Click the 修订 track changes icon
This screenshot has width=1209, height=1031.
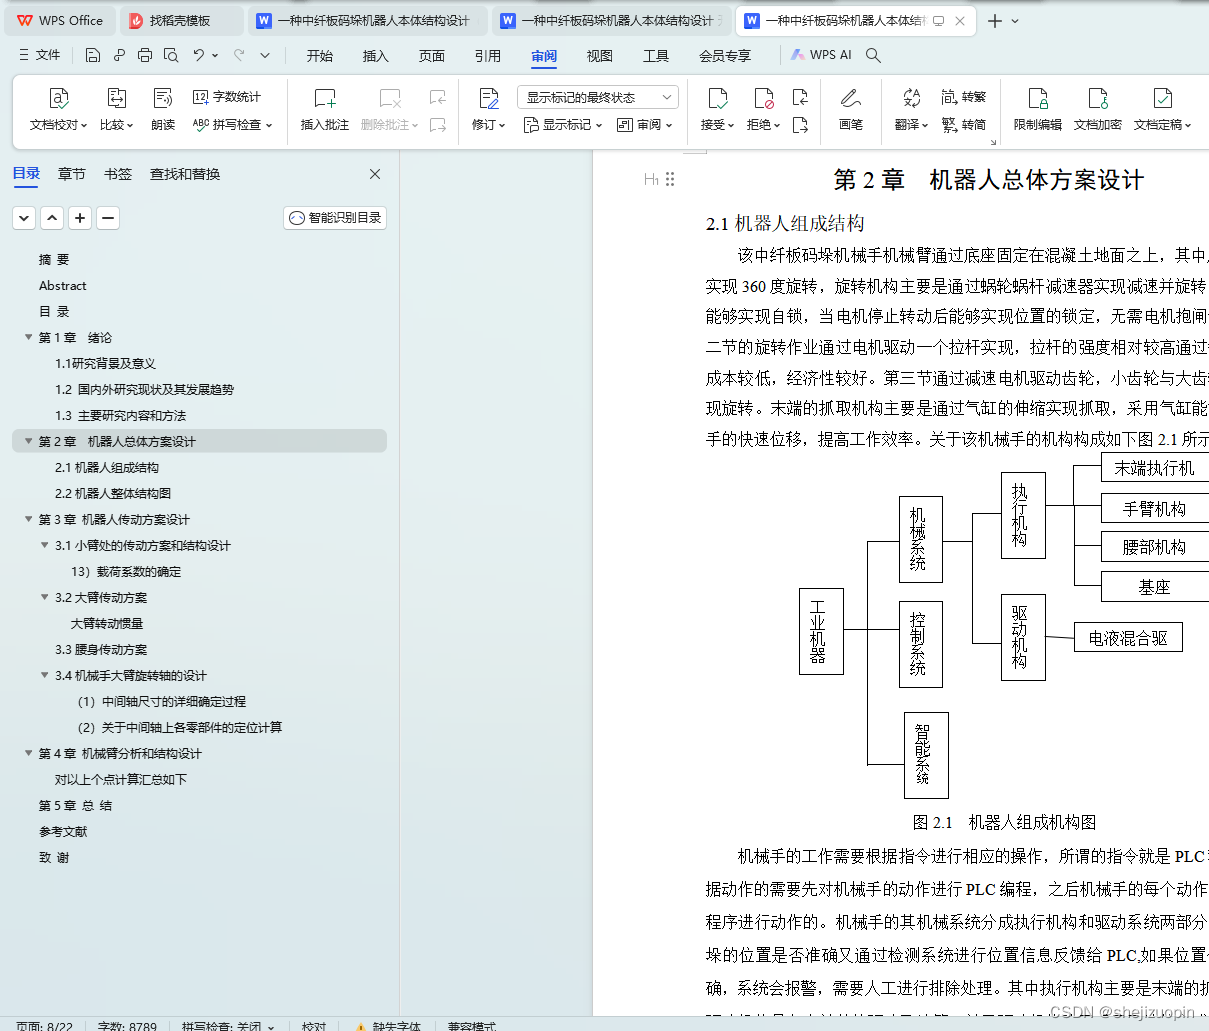(x=489, y=98)
